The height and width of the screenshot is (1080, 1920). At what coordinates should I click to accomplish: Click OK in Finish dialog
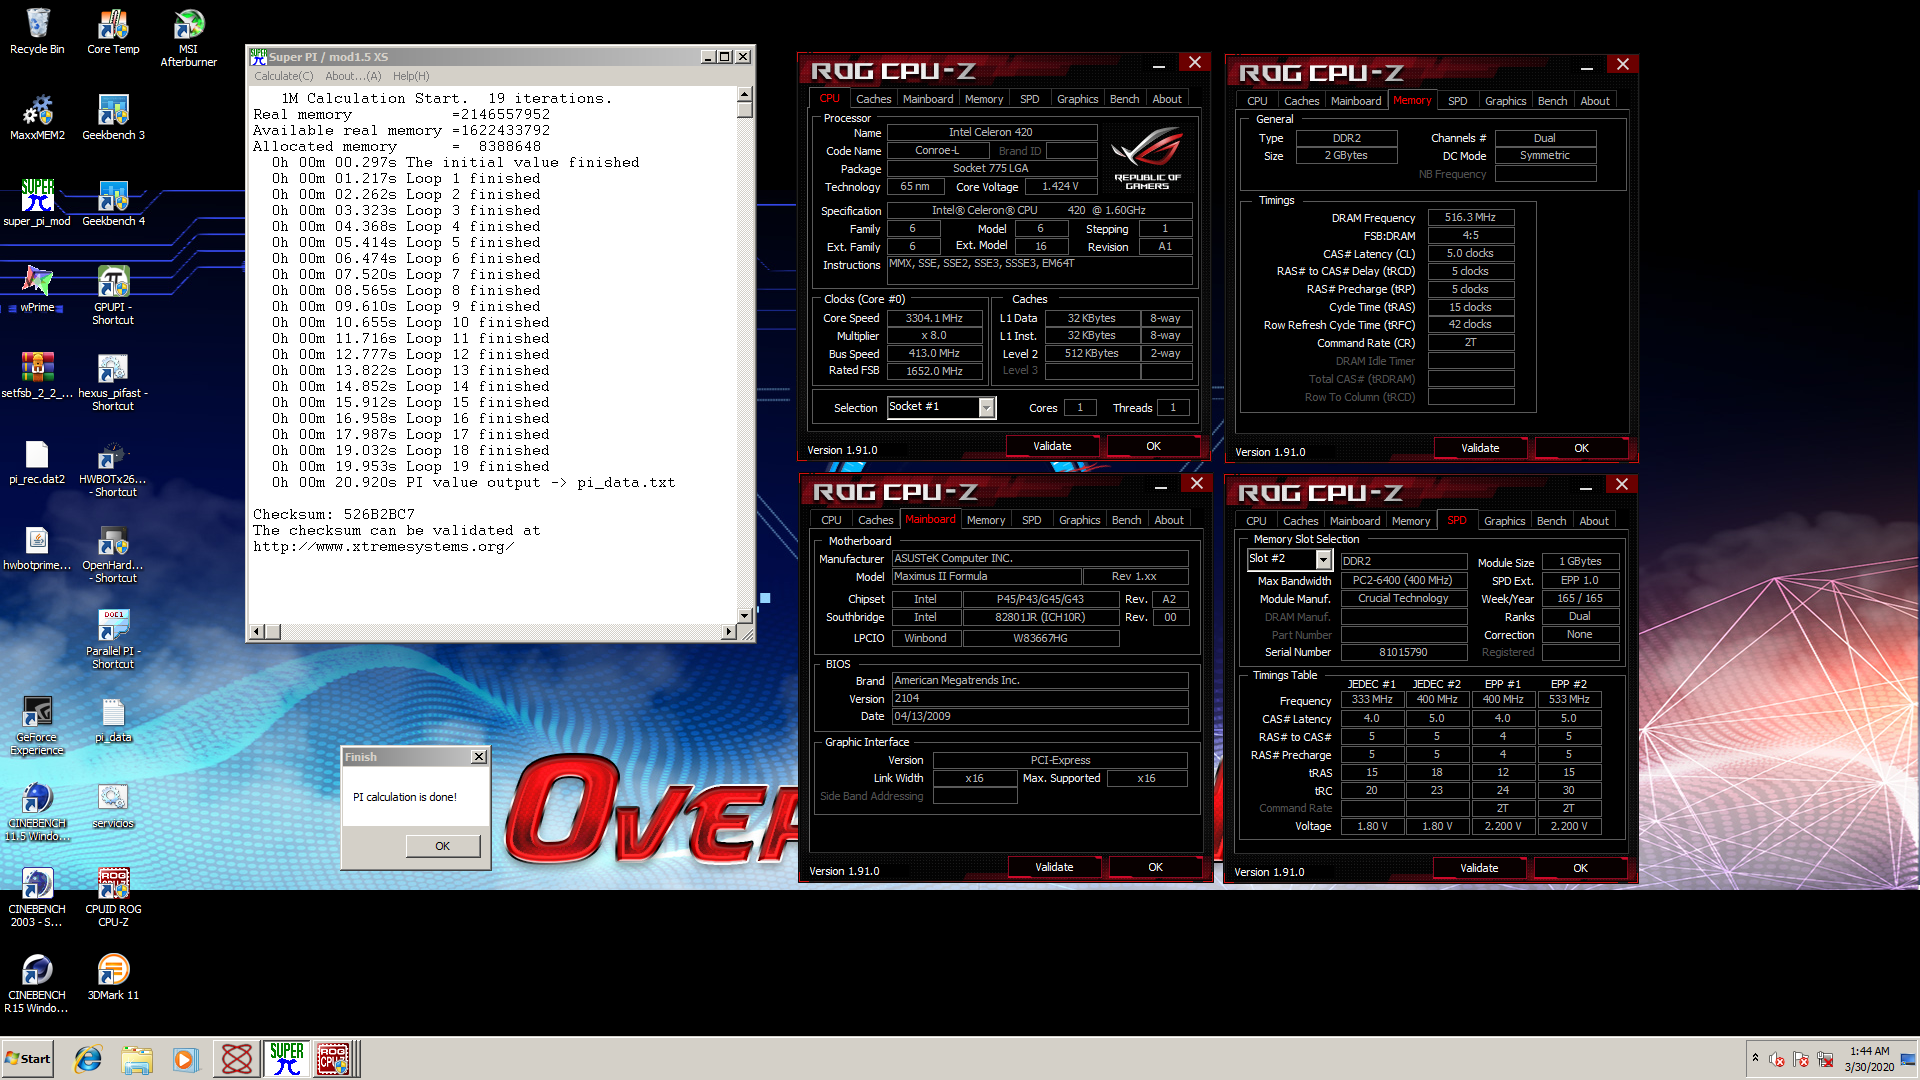point(443,846)
